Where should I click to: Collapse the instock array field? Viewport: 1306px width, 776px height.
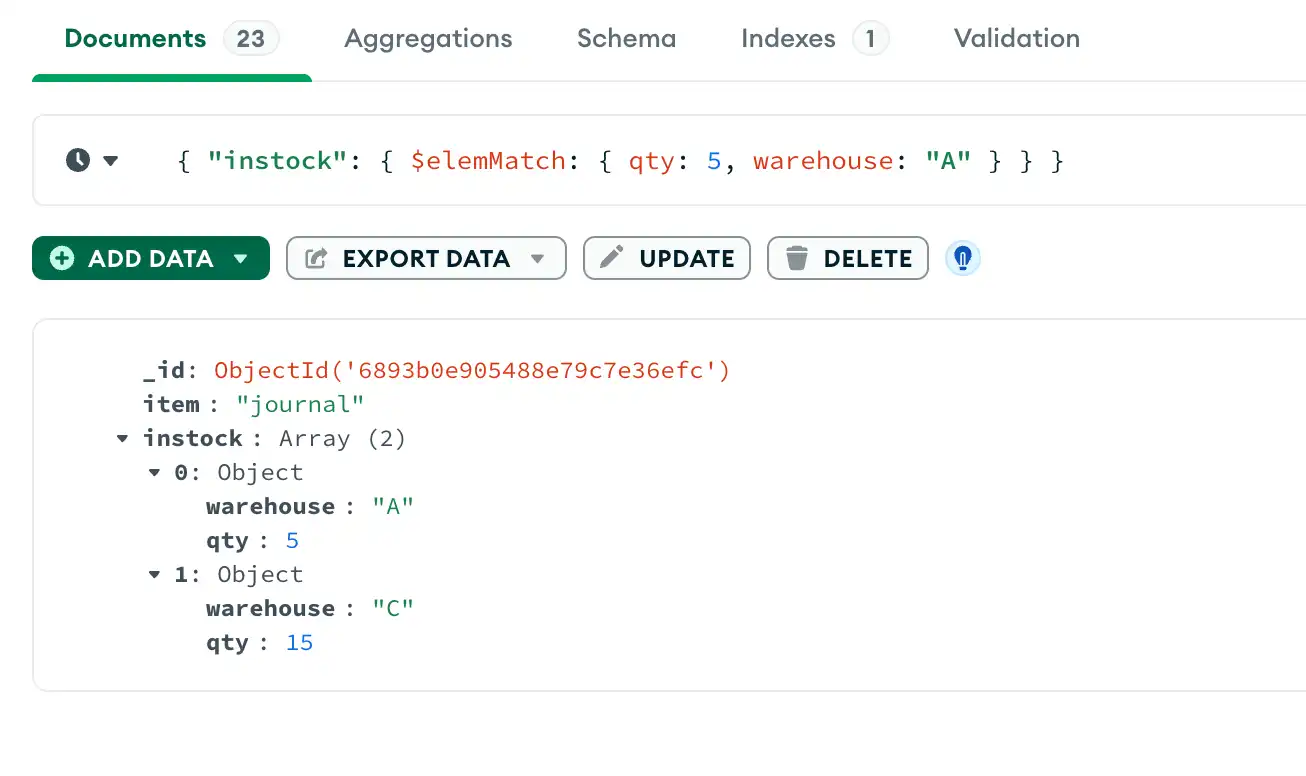121,438
